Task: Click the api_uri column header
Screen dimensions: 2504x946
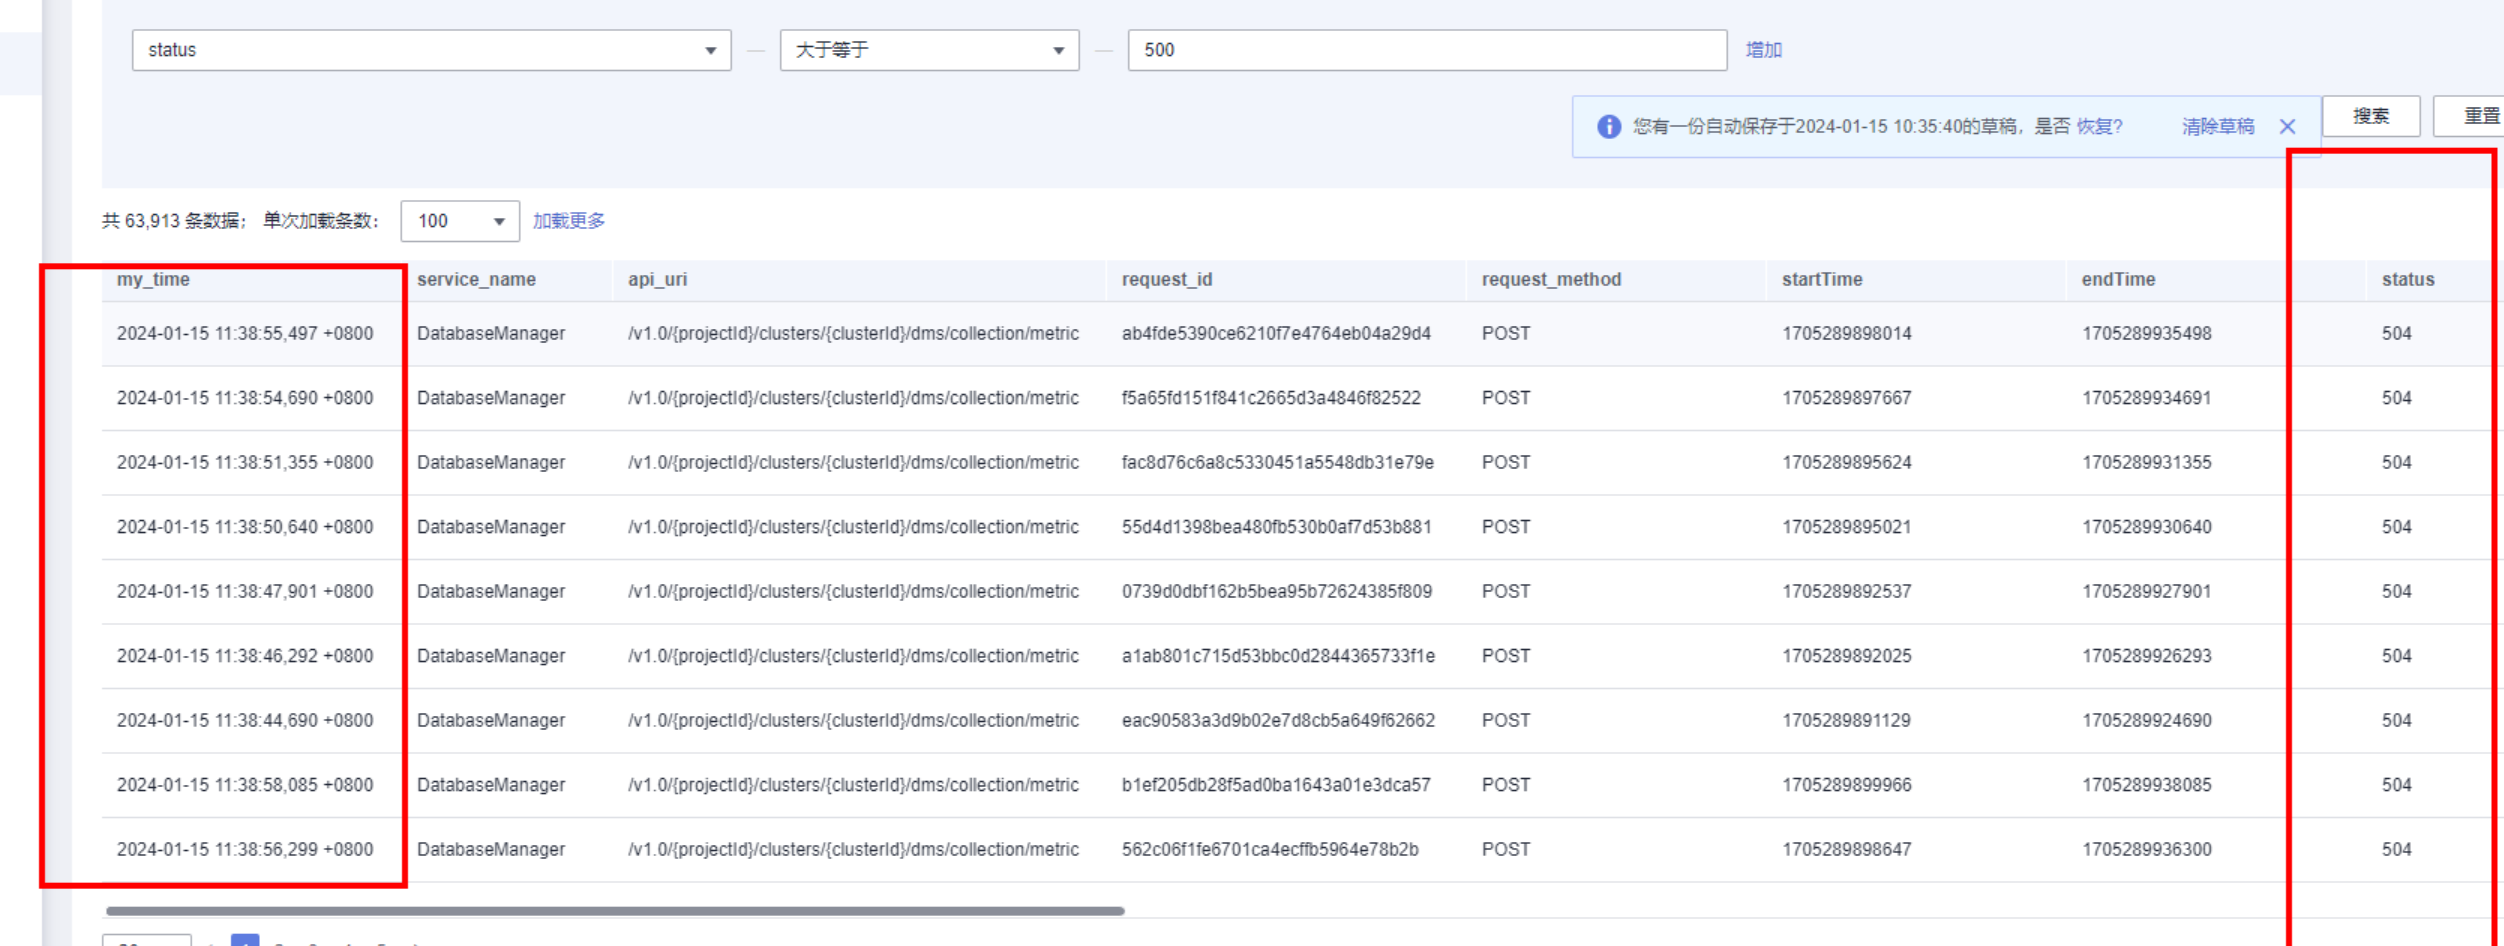Action: pos(657,280)
